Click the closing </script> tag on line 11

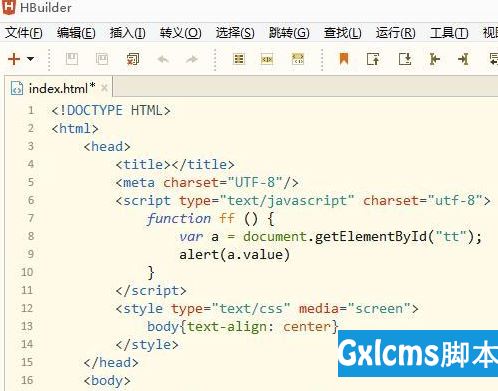click(x=151, y=291)
